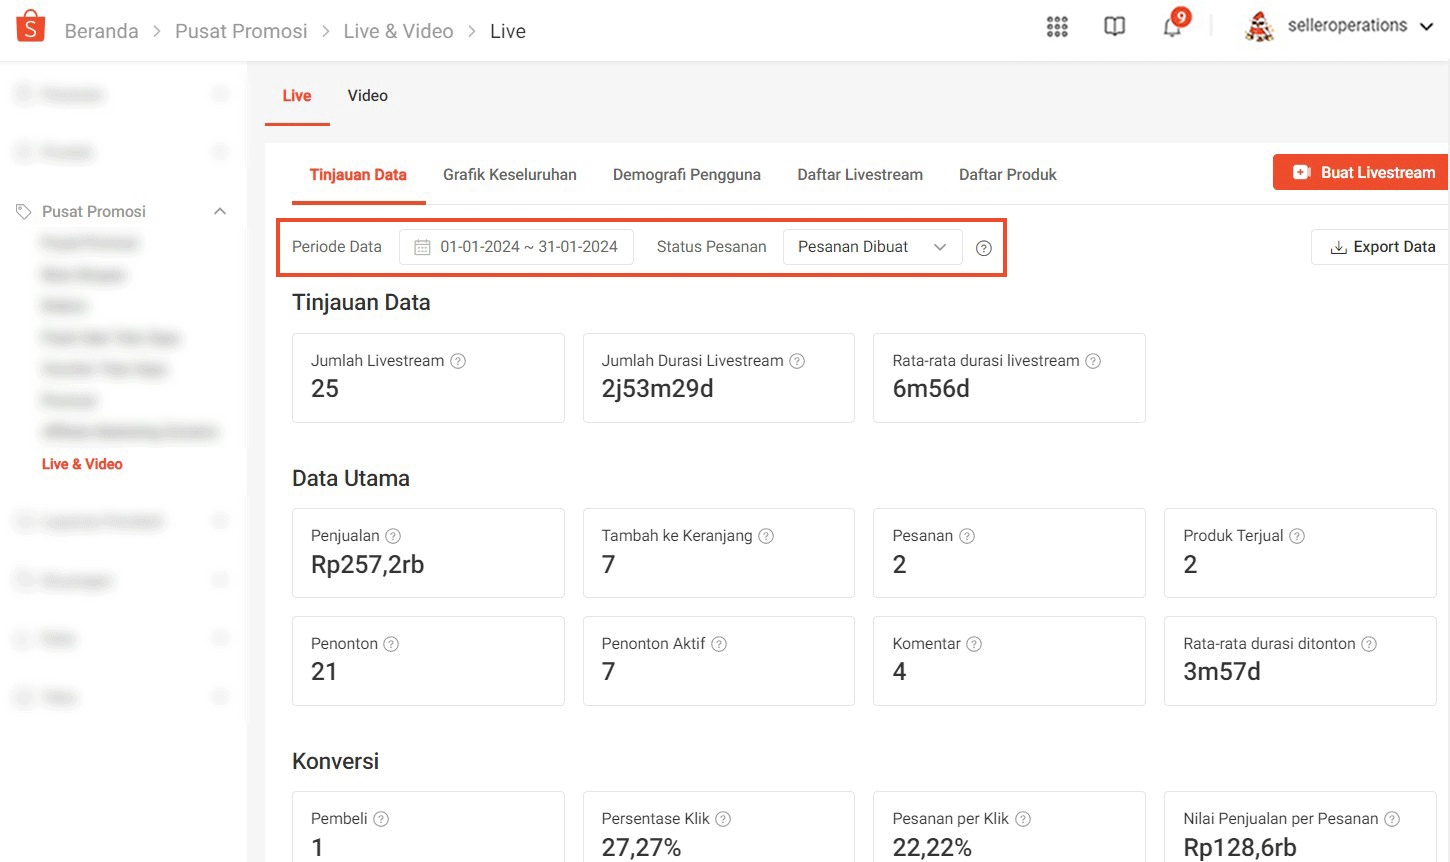The width and height of the screenshot is (1450, 862).
Task: Open the Demografi Pengguna tab
Action: (687, 175)
